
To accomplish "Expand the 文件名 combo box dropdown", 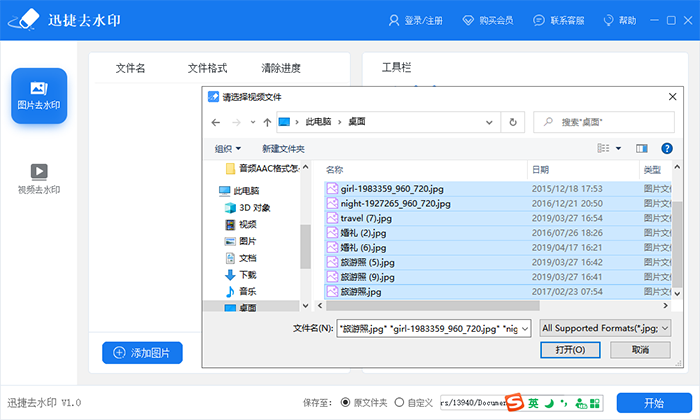I will [x=525, y=329].
